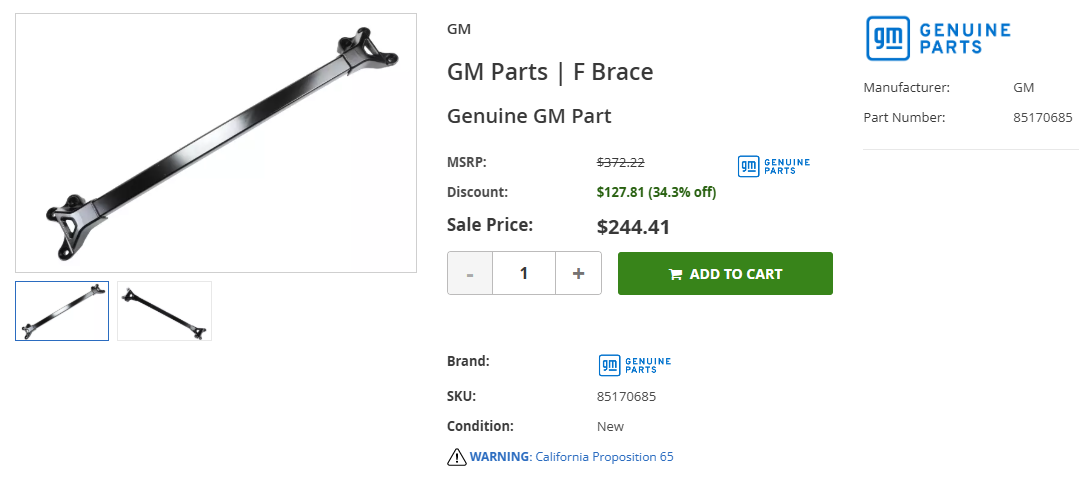Open the main product image
Image resolution: width=1079 pixels, height=484 pixels.
pos(216,143)
